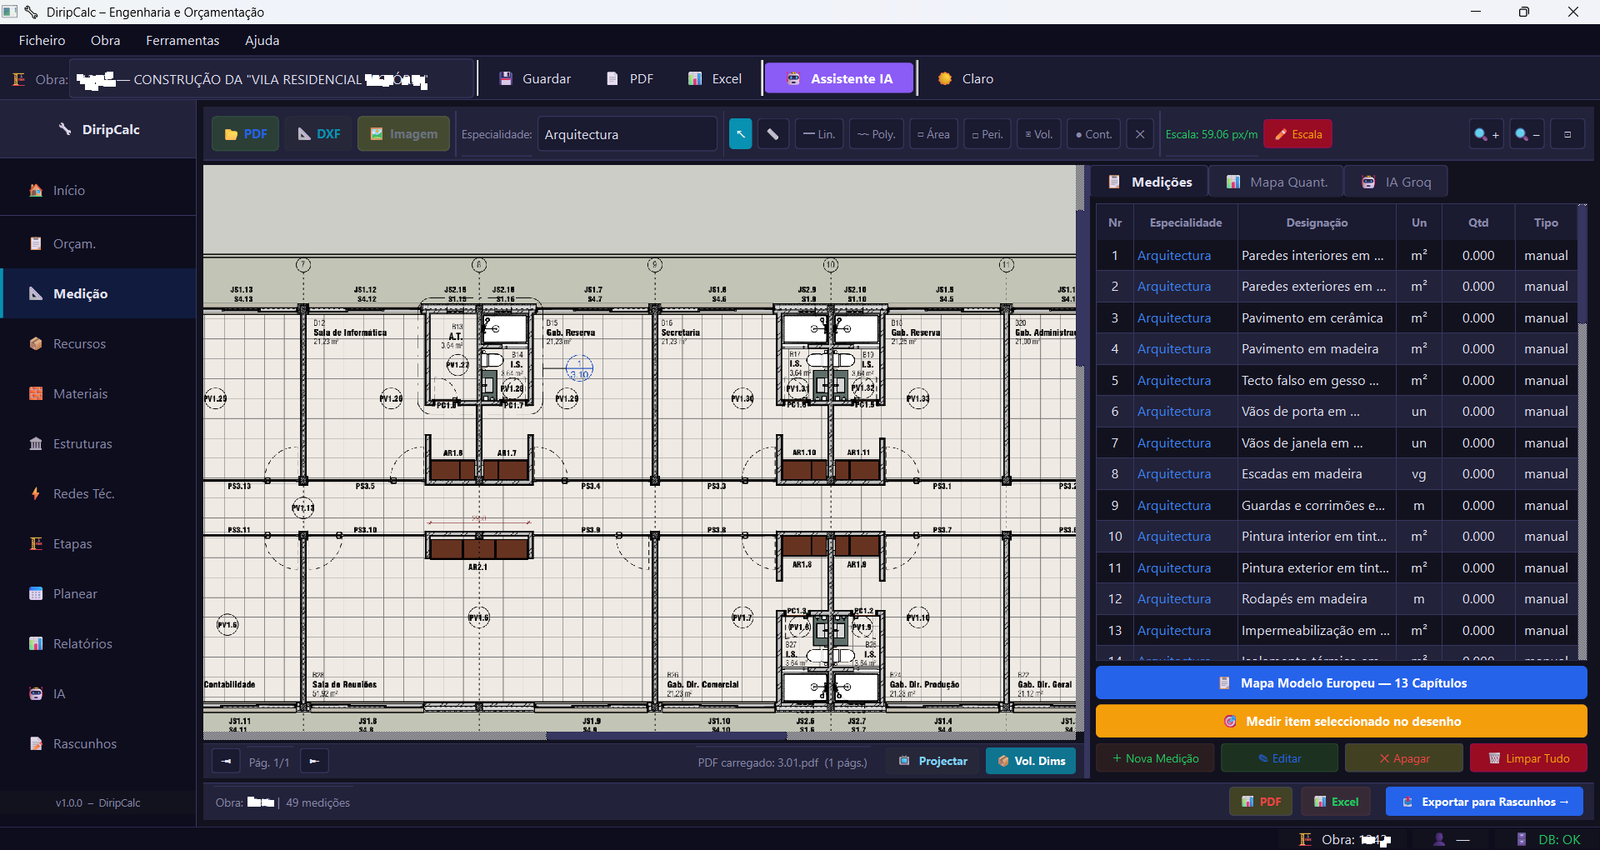Toggle the Vol. Dims option
The height and width of the screenshot is (850, 1600).
tap(1031, 761)
